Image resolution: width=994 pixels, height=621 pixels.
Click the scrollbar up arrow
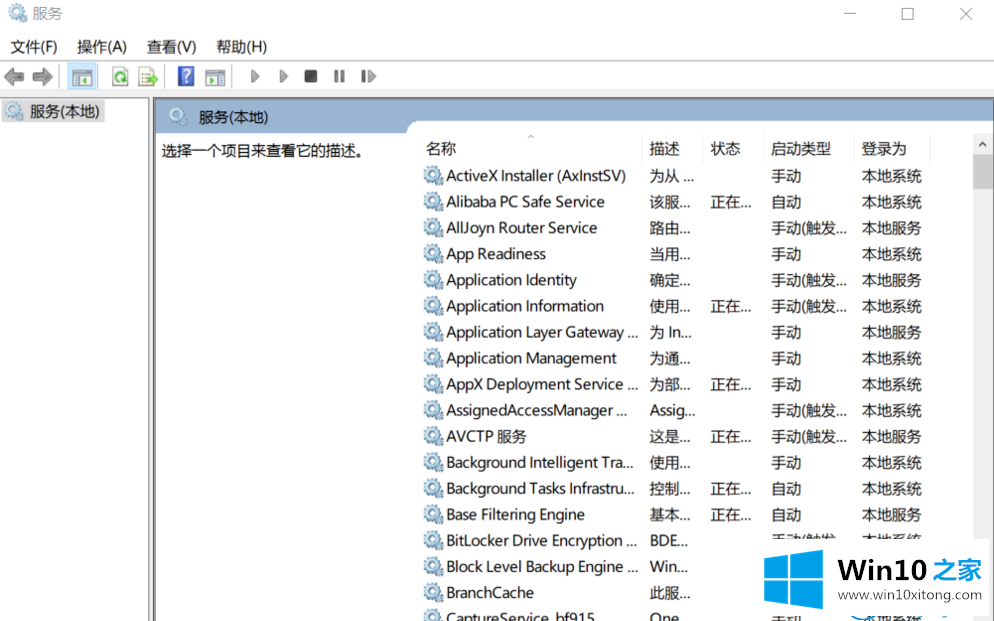[x=982, y=144]
